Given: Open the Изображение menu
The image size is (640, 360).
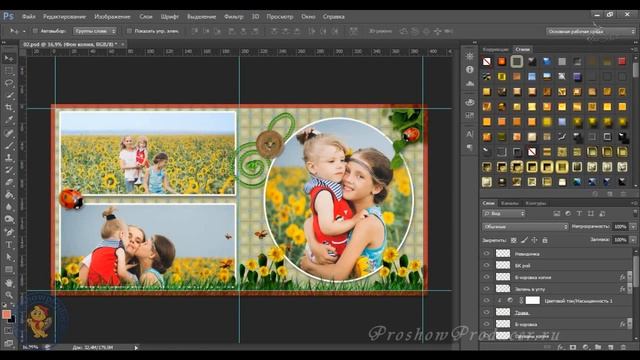Looking at the screenshot, I should pyautogui.click(x=112, y=17).
